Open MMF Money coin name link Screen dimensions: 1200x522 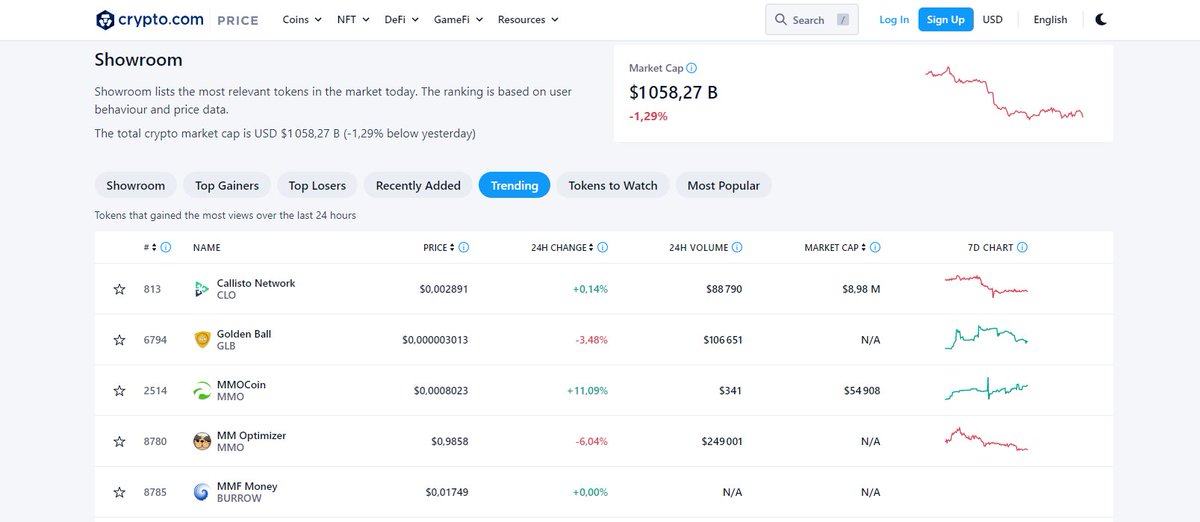(247, 487)
